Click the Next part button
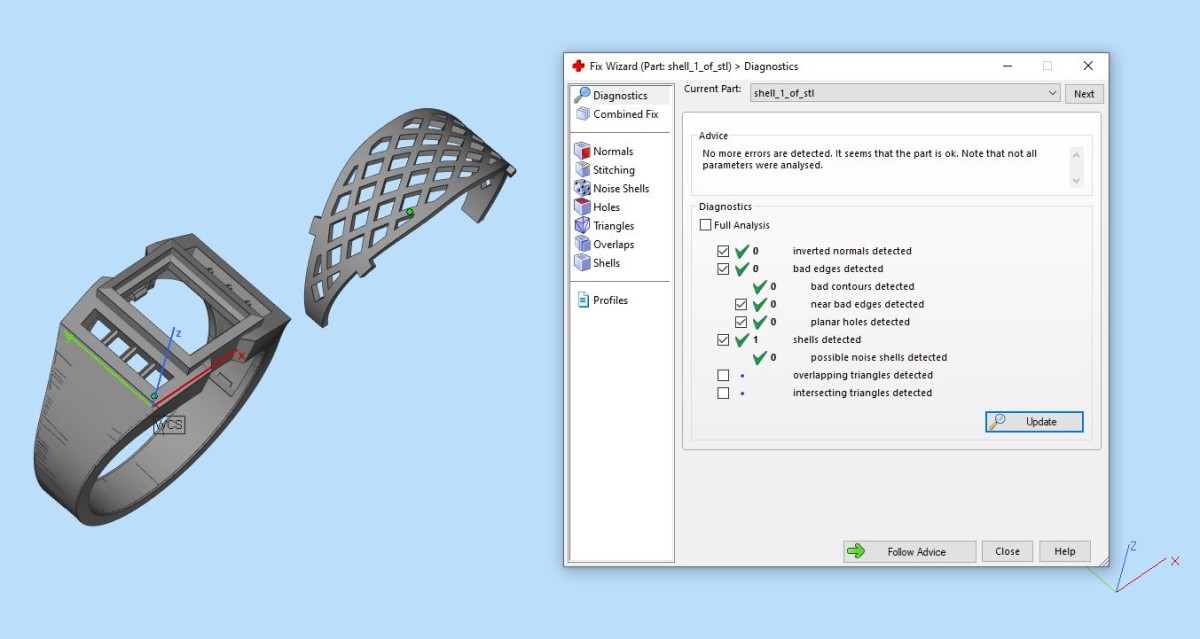This screenshot has width=1200, height=639. [1084, 94]
